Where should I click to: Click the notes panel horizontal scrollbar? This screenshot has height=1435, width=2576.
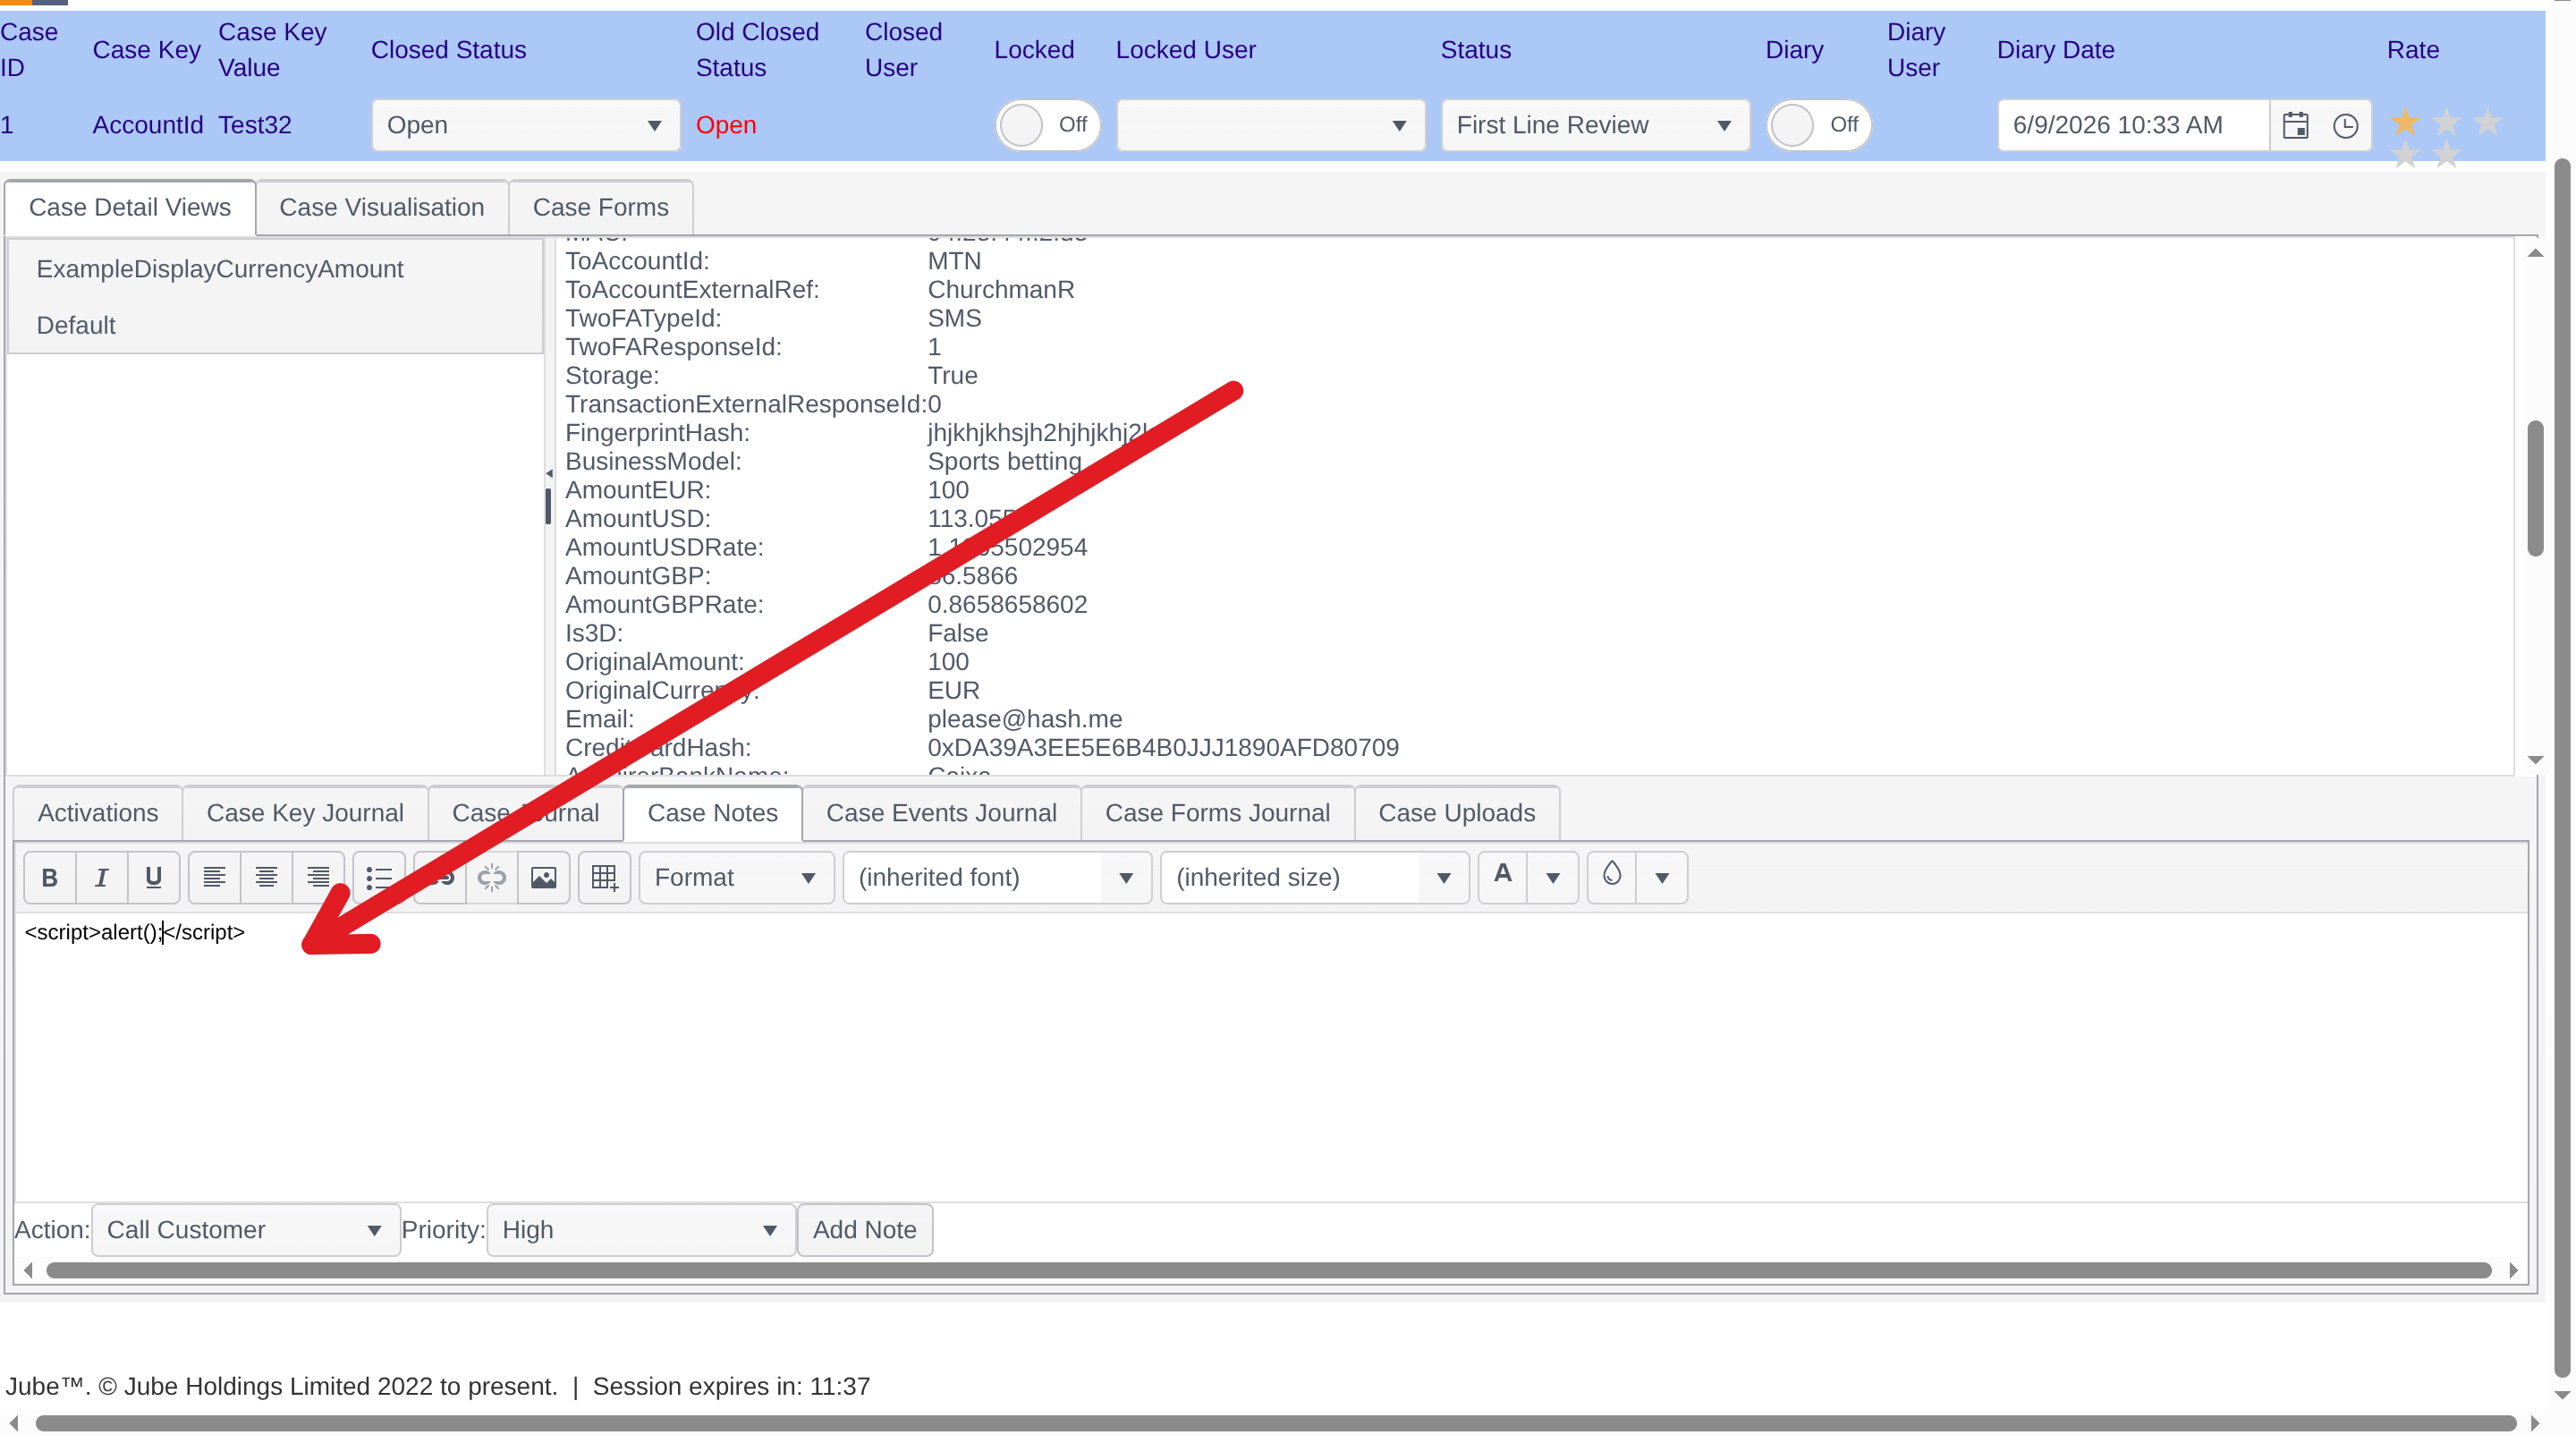click(1269, 1270)
